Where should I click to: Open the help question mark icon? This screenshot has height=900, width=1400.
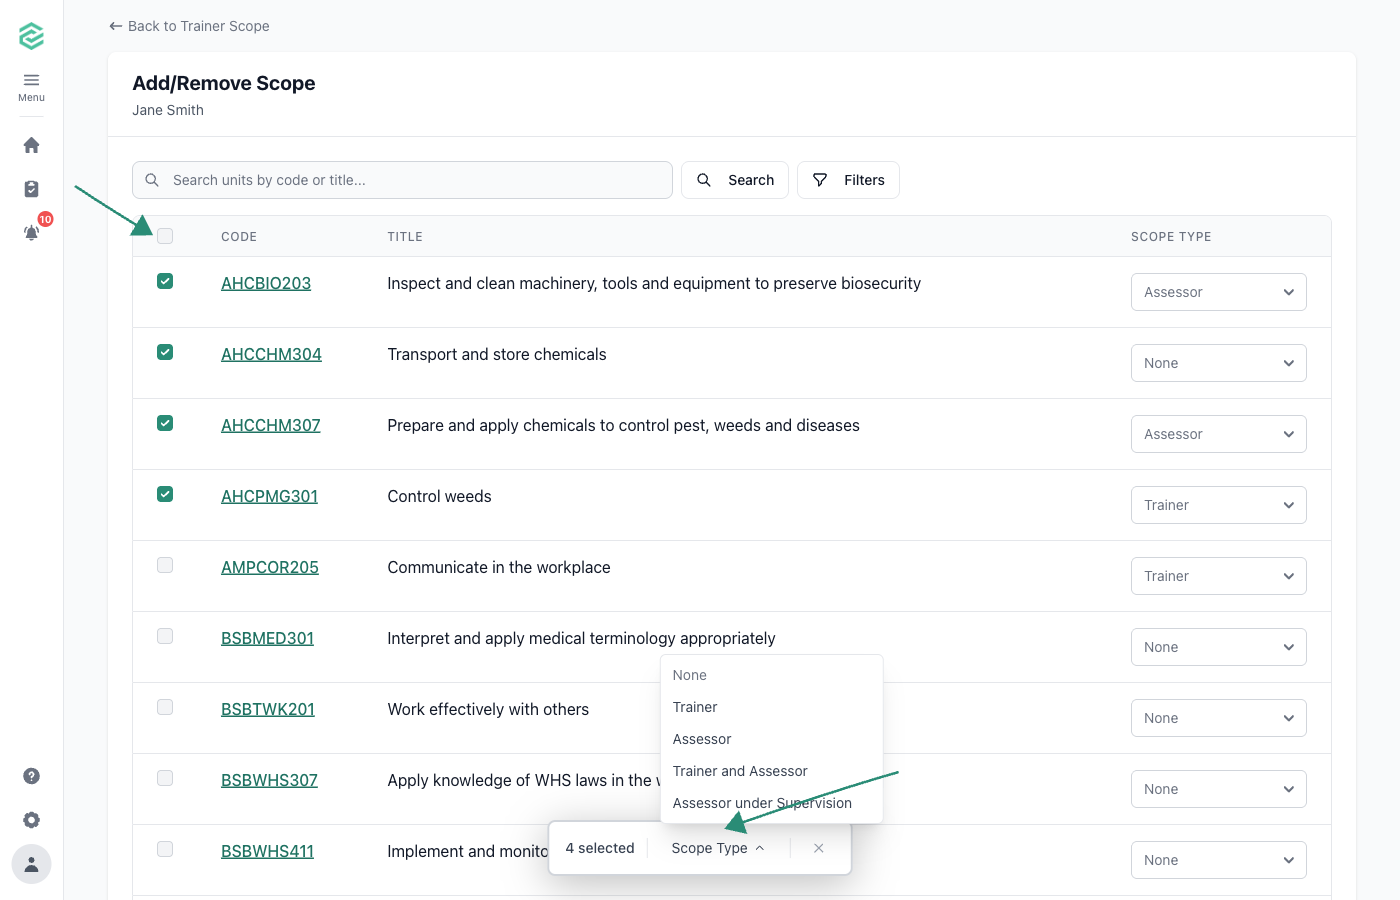[x=31, y=776]
